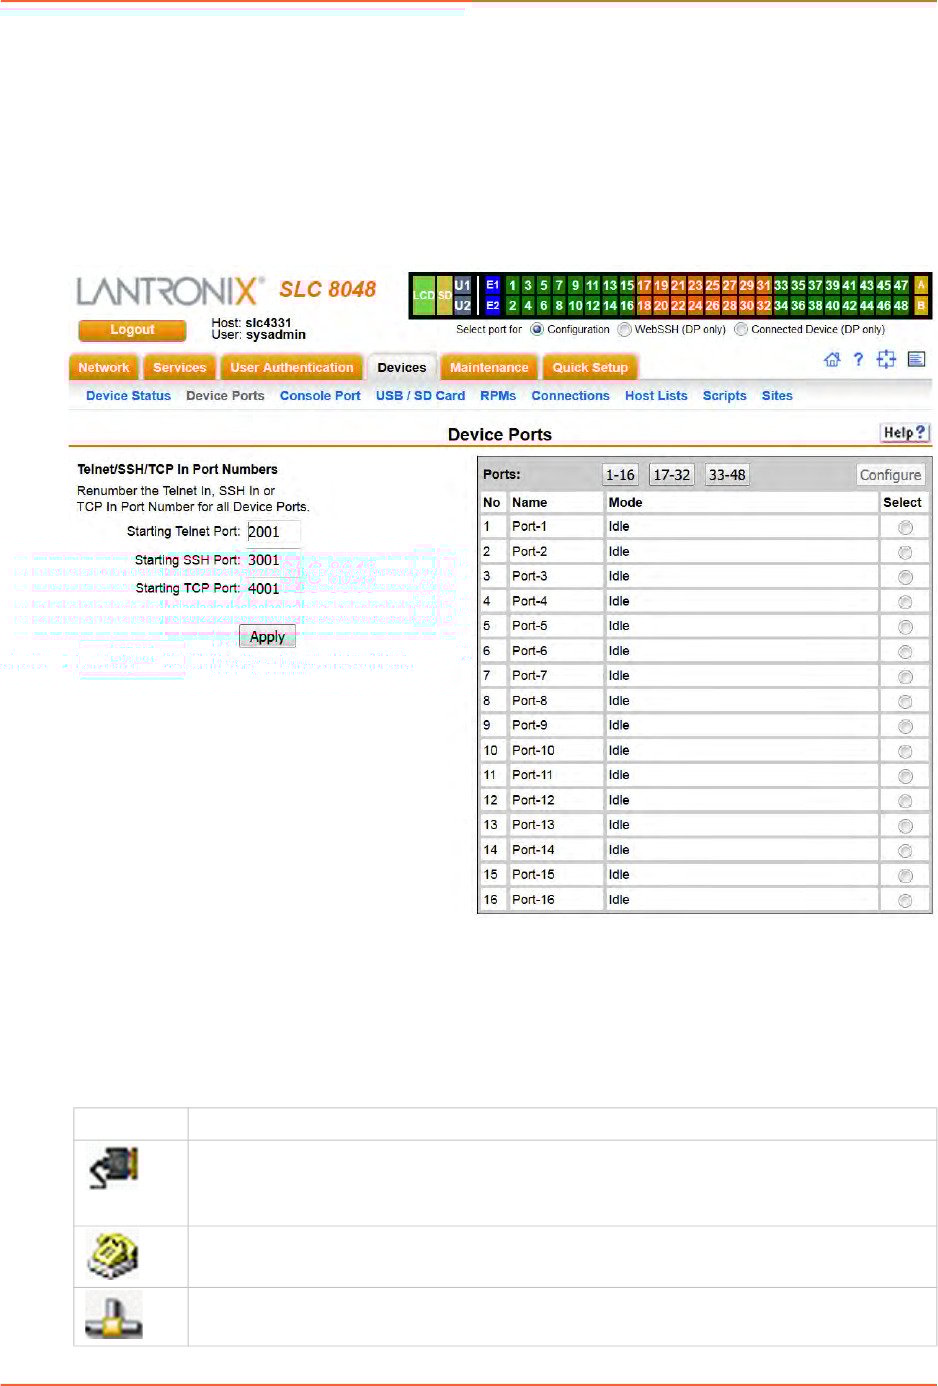Select the radio button for Port-12
The height and width of the screenshot is (1386, 938).
click(x=905, y=801)
